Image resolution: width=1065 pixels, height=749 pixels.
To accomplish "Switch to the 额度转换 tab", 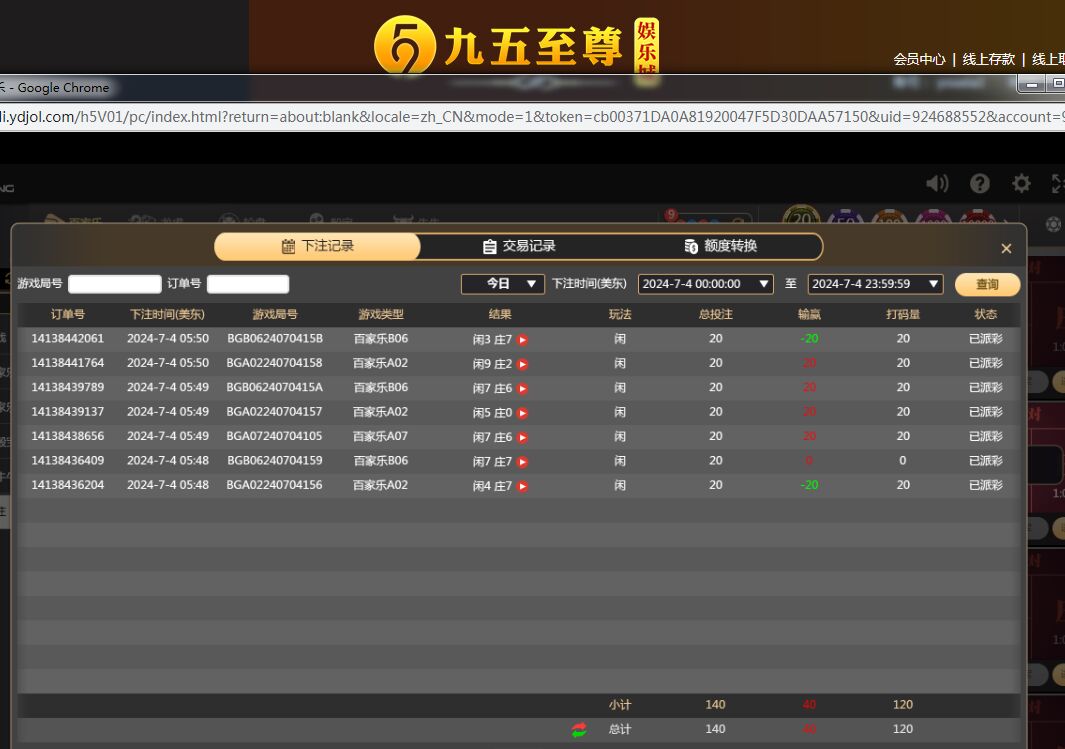I will tap(720, 246).
